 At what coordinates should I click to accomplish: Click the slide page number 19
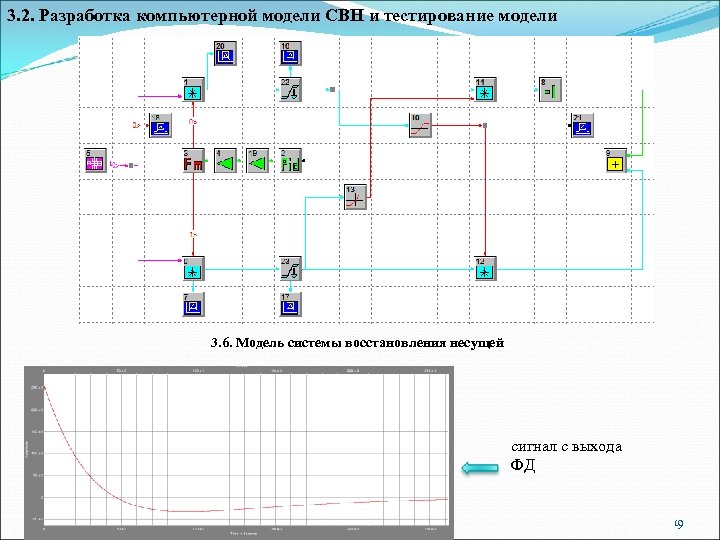coord(678,523)
